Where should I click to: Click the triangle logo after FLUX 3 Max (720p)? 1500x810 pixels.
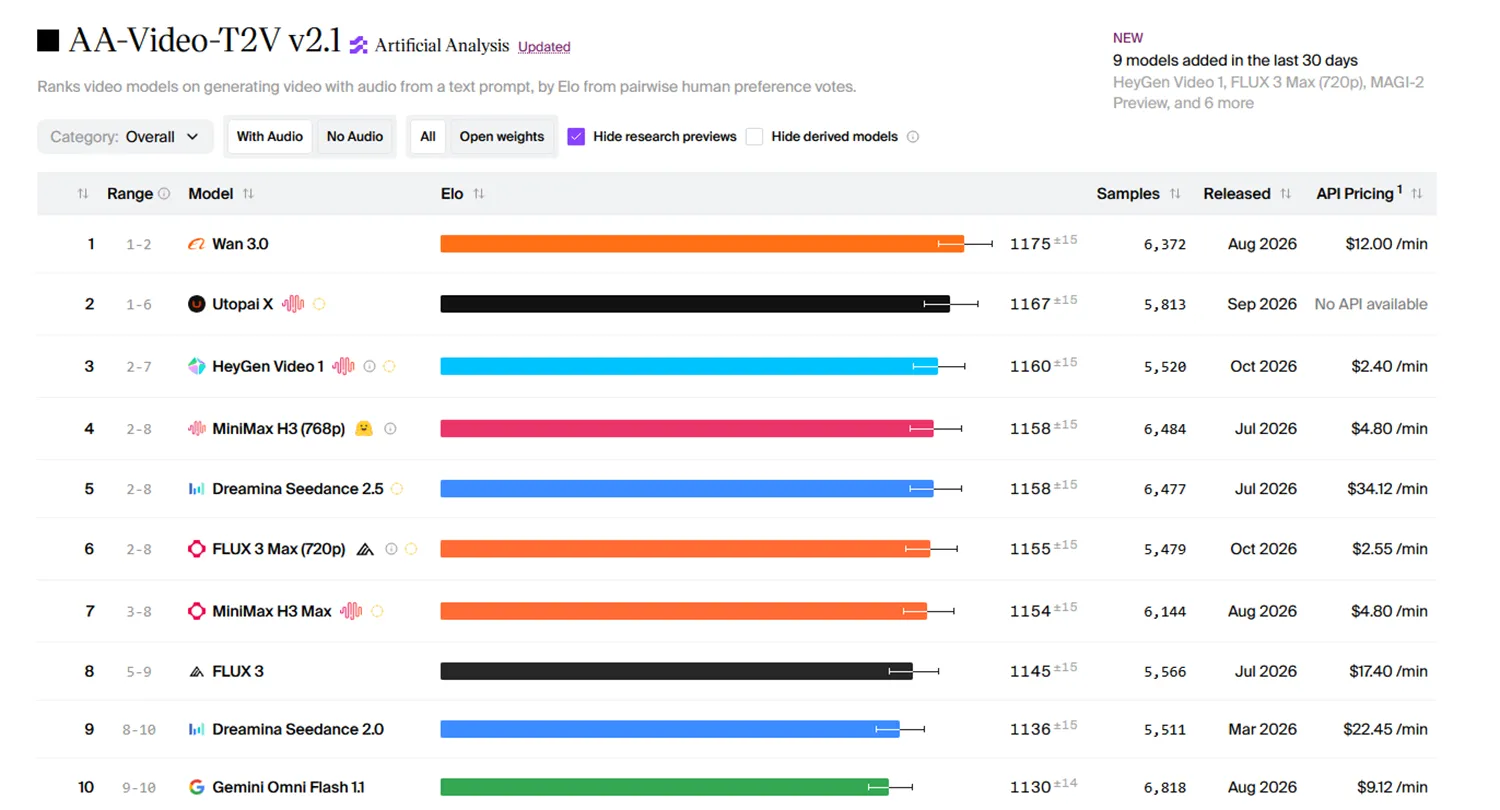pos(365,549)
